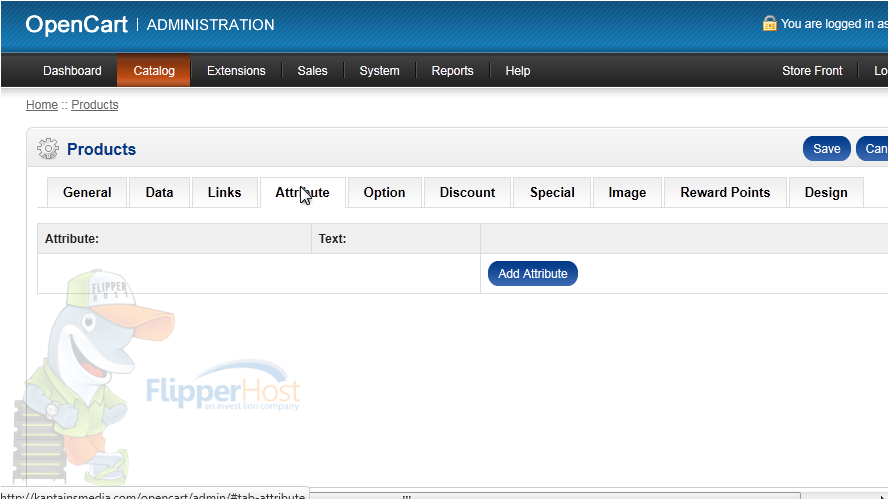Switch to the Image tab
889x500 pixels.
click(627, 193)
